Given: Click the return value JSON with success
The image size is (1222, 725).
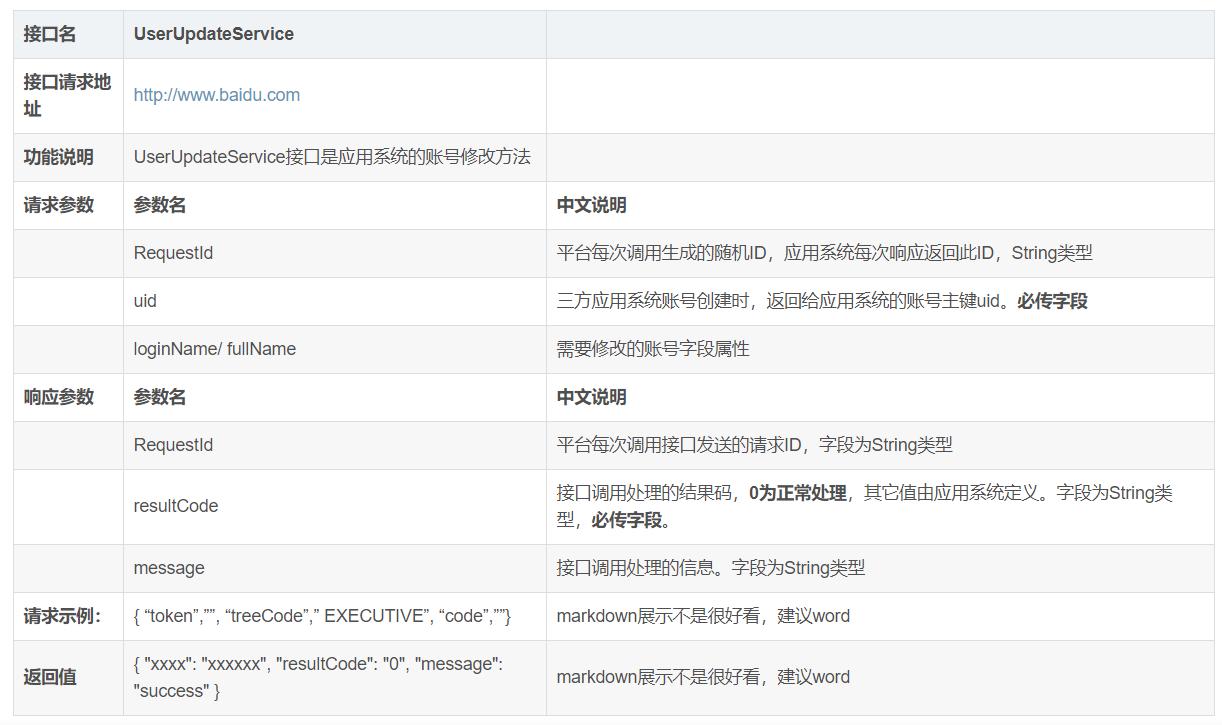Looking at the screenshot, I should 318,677.
